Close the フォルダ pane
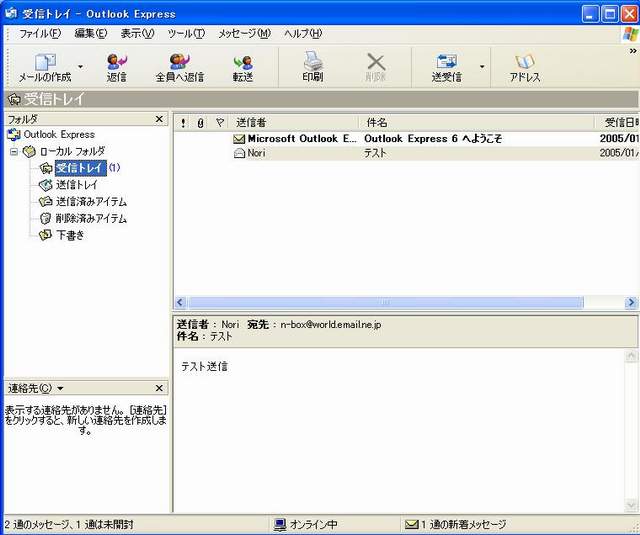The height and width of the screenshot is (535, 640). click(x=160, y=119)
